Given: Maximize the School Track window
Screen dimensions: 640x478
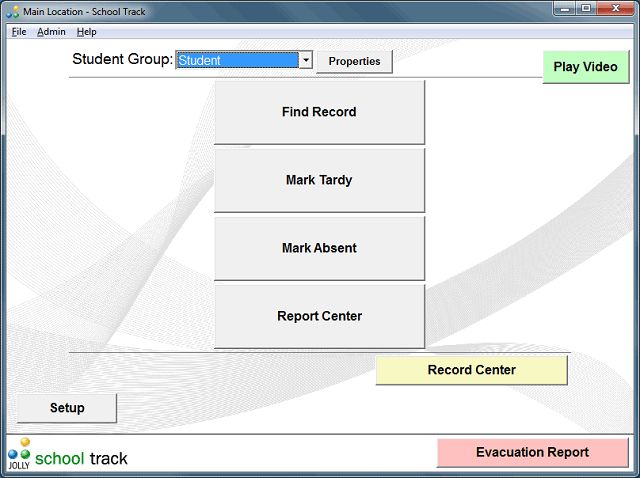Looking at the screenshot, I should click(586, 8).
